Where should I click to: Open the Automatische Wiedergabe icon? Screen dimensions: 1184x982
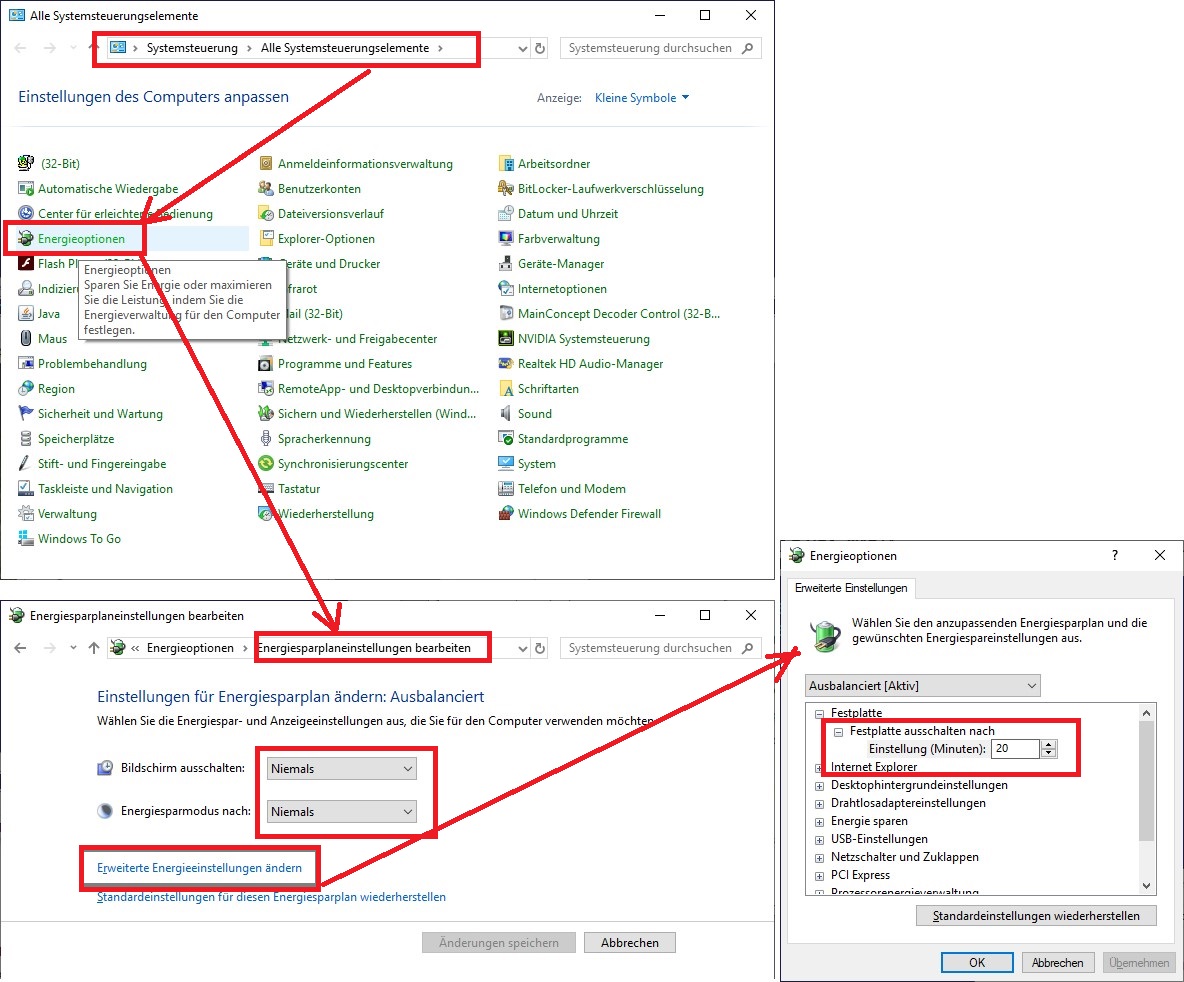tap(26, 189)
